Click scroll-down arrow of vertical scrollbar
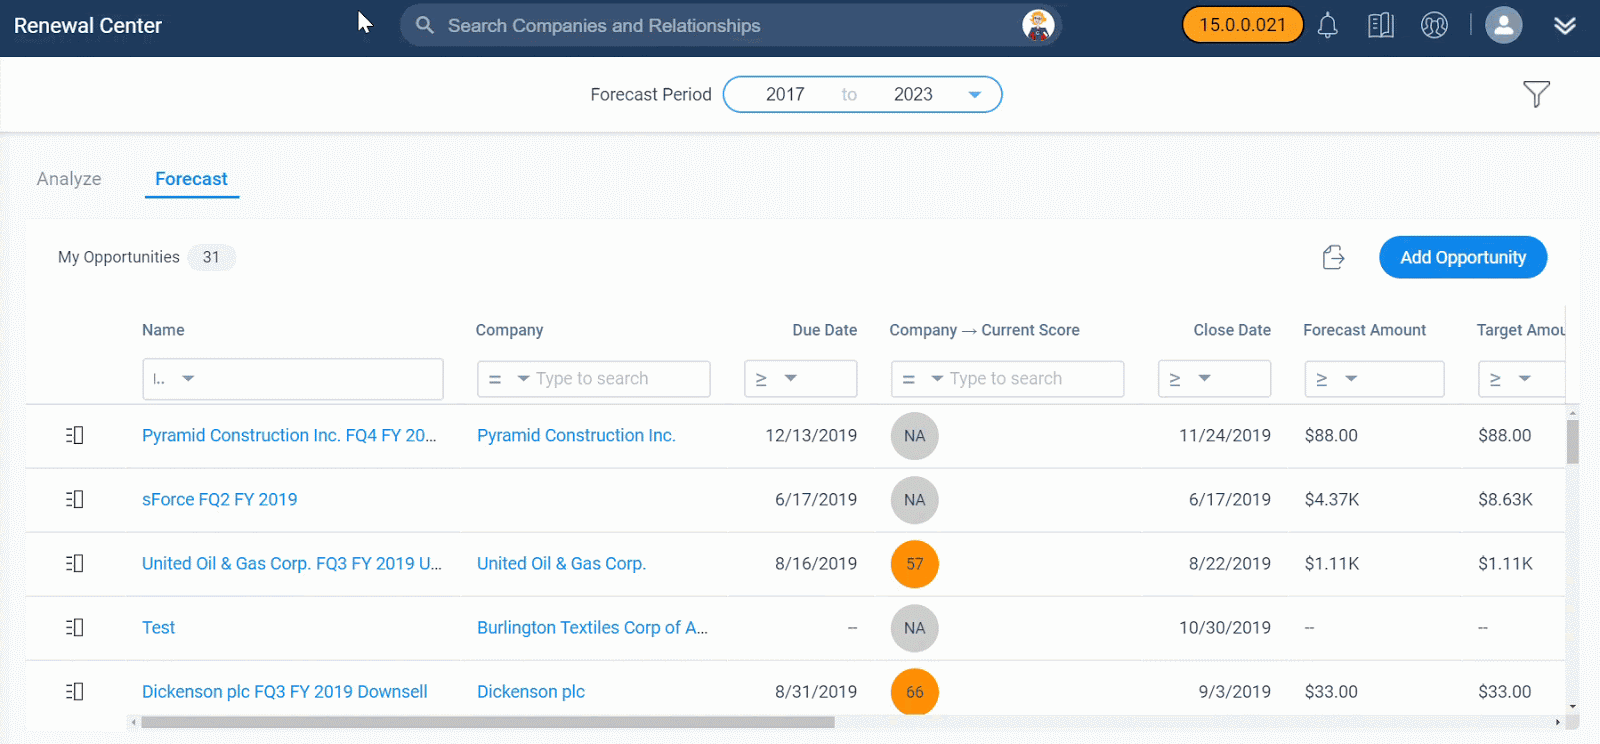This screenshot has height=744, width=1600. 1572,706
